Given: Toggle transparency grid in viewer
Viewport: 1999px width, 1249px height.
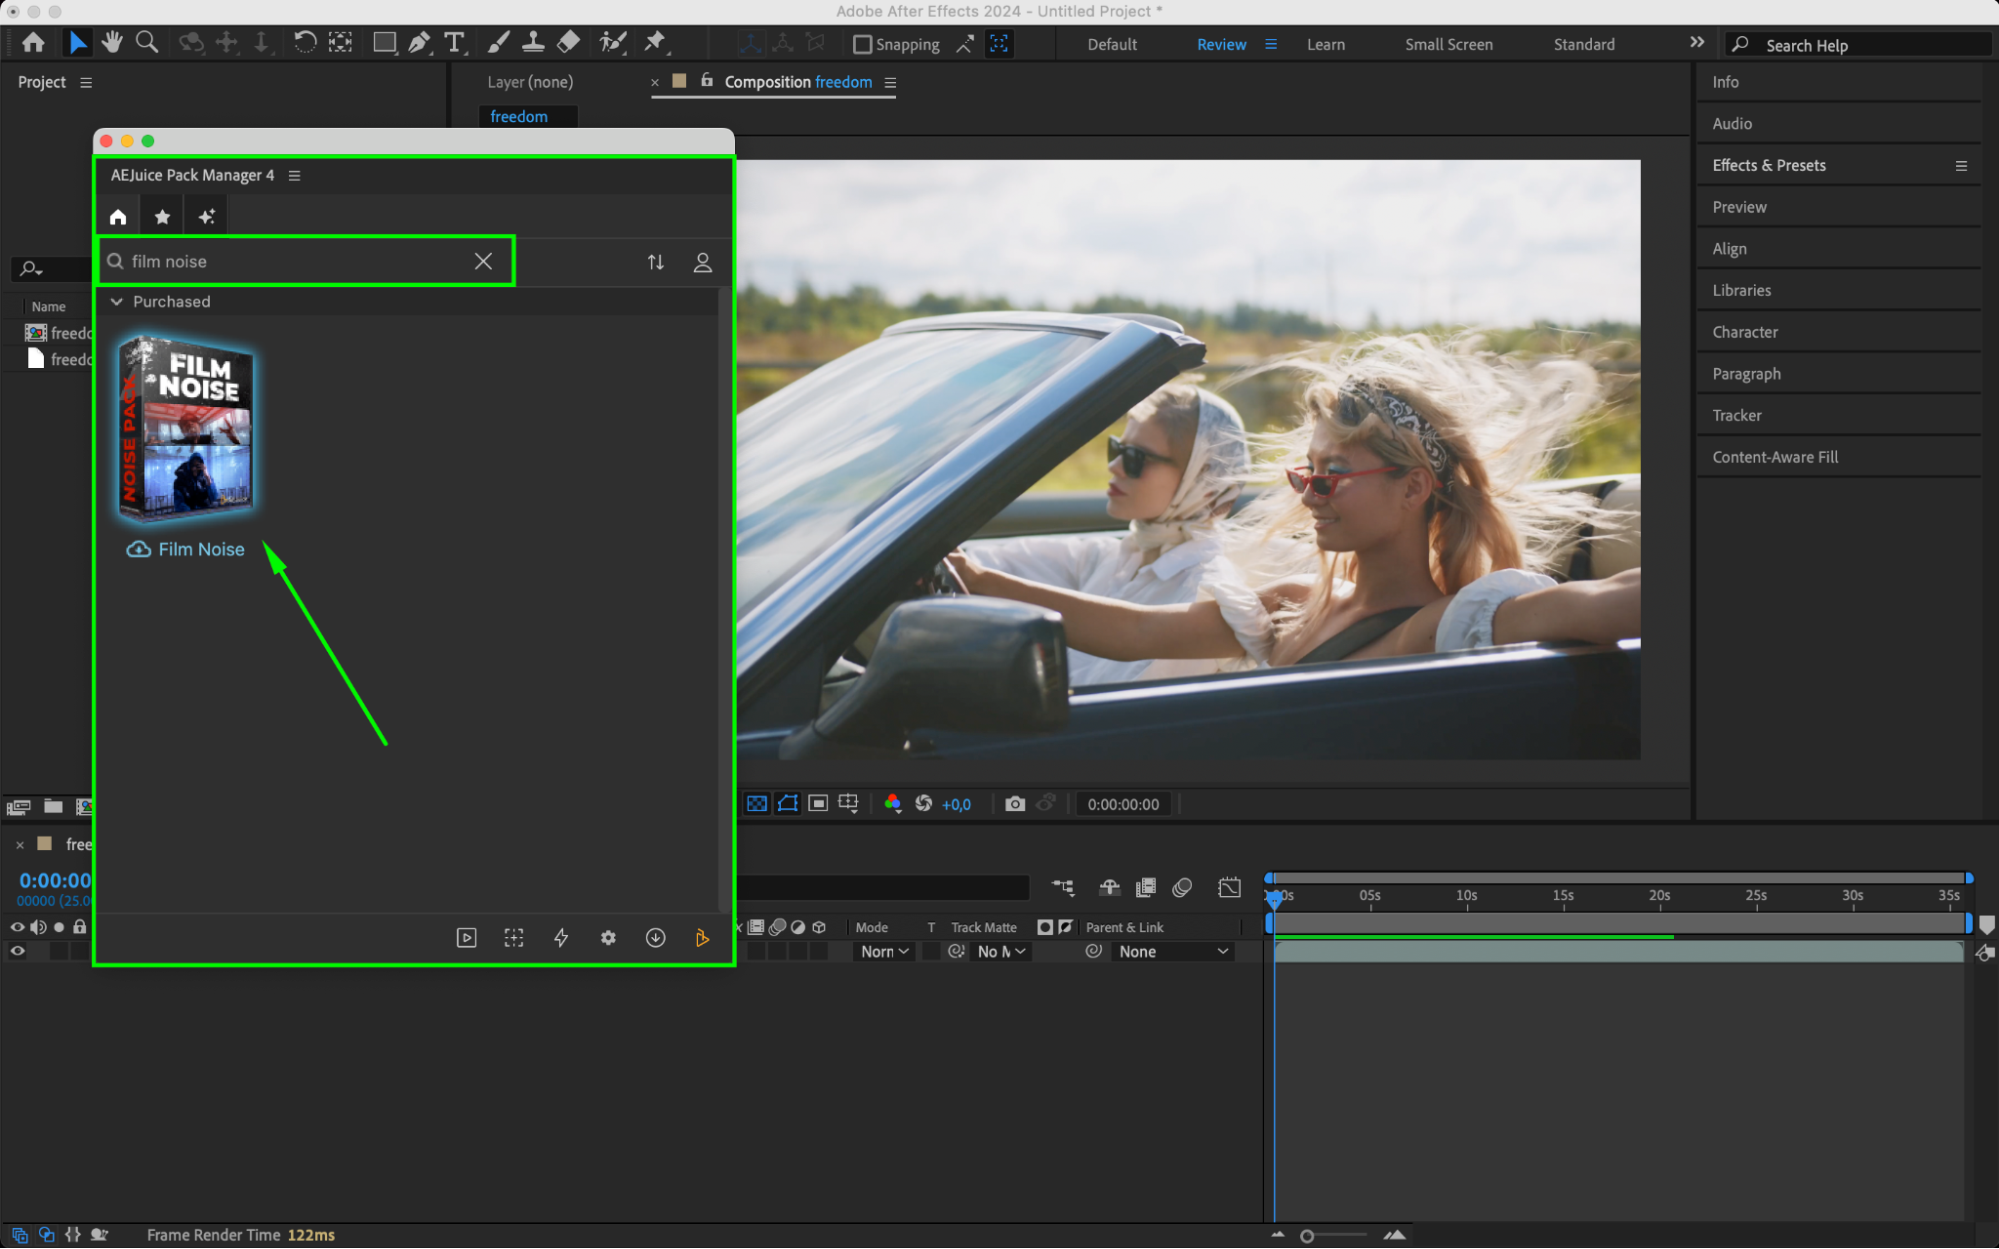Looking at the screenshot, I should [757, 804].
